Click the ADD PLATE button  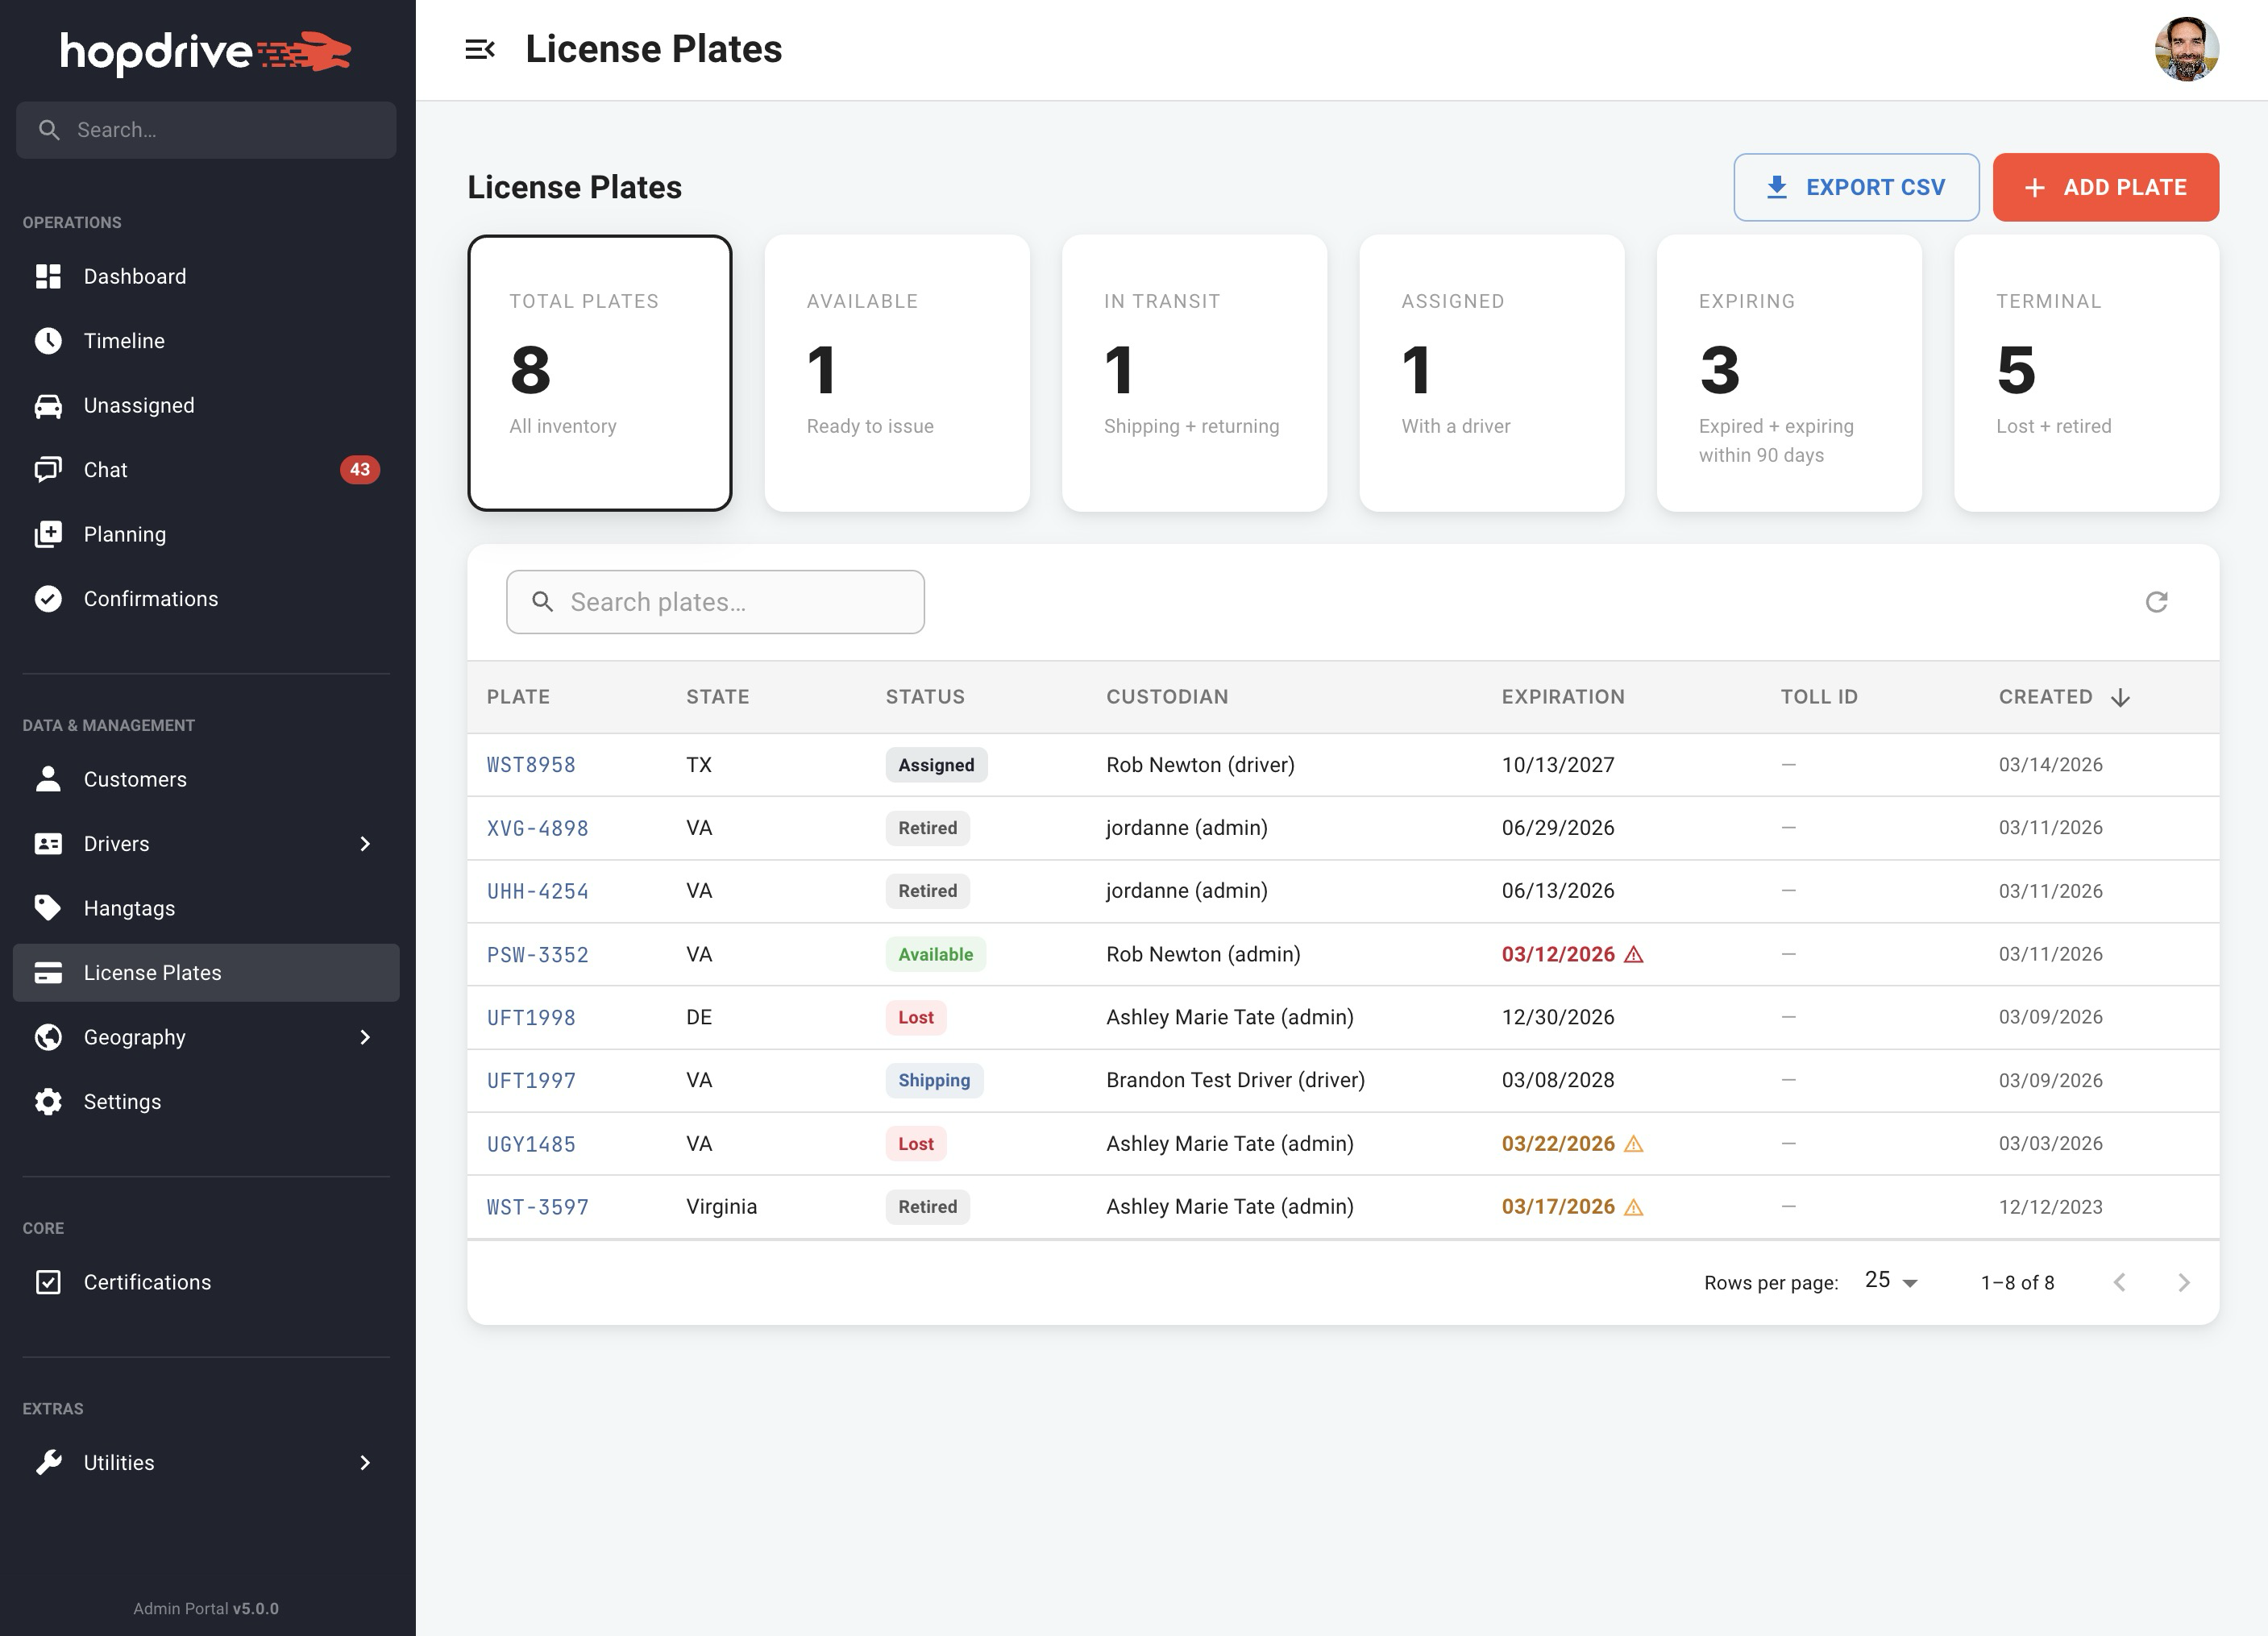2105,187
